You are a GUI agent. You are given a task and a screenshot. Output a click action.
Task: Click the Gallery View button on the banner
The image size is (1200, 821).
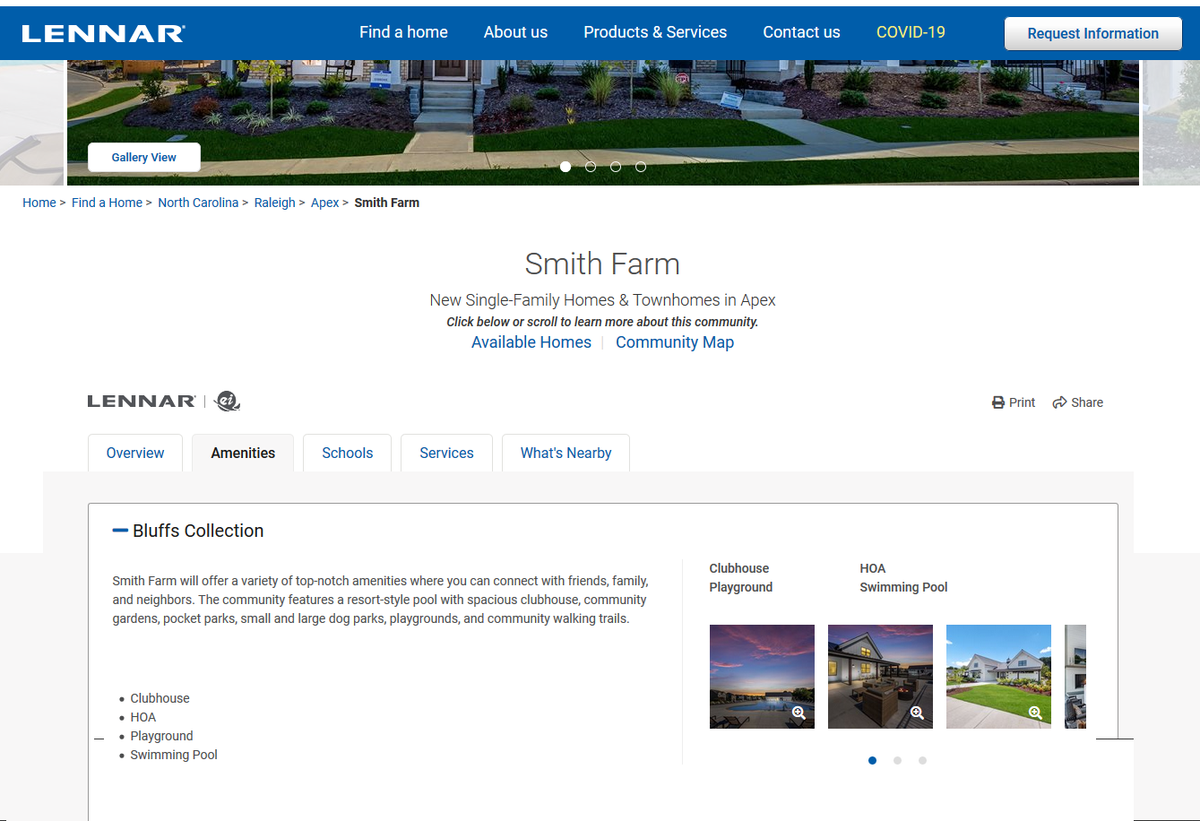pos(143,157)
